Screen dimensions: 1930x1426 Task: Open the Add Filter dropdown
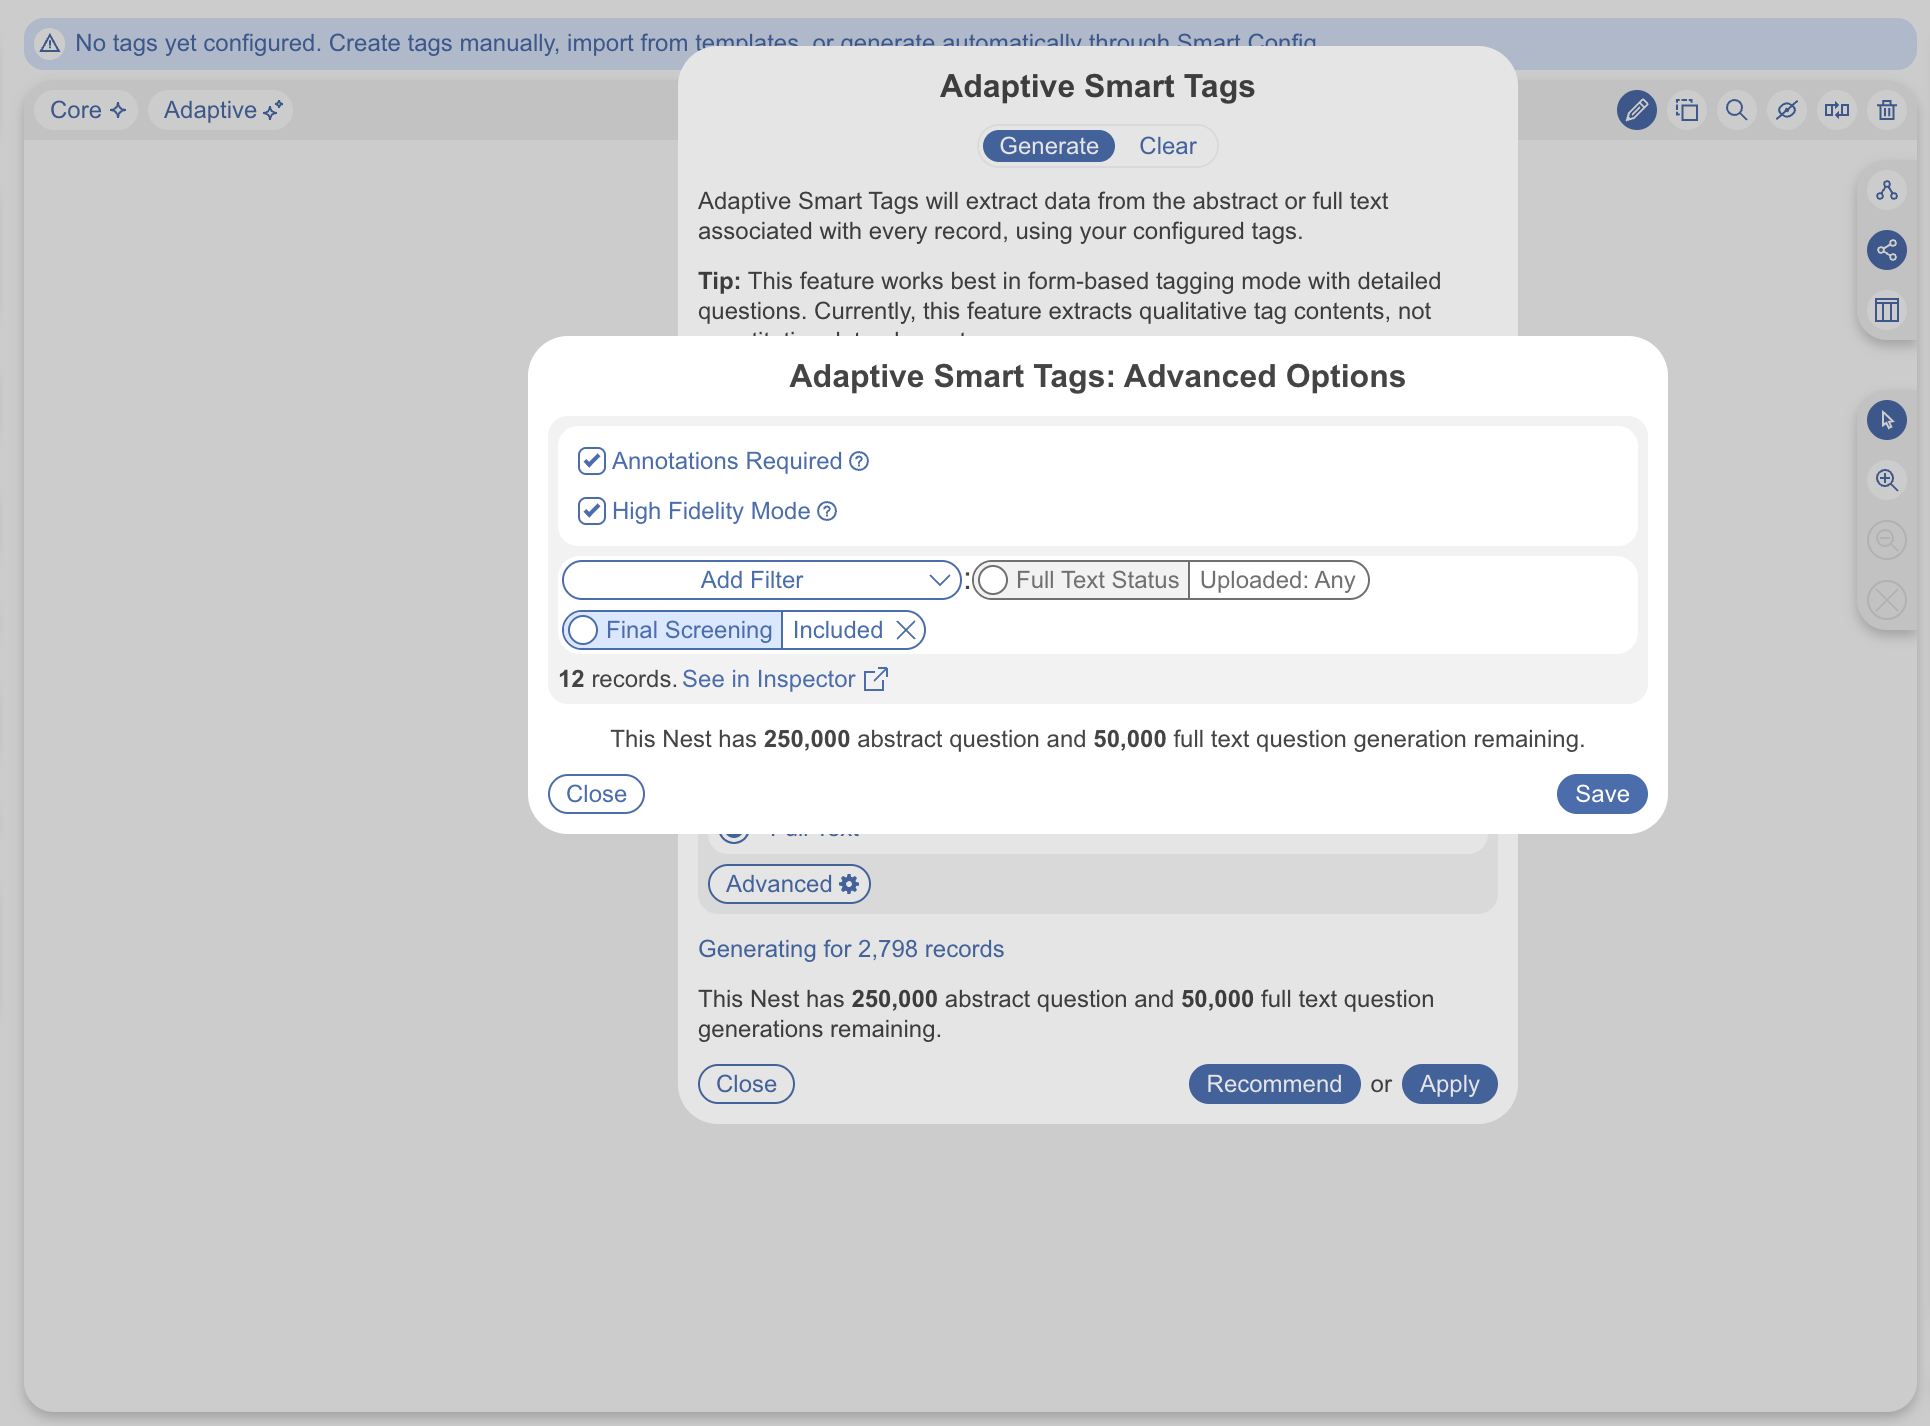point(762,580)
